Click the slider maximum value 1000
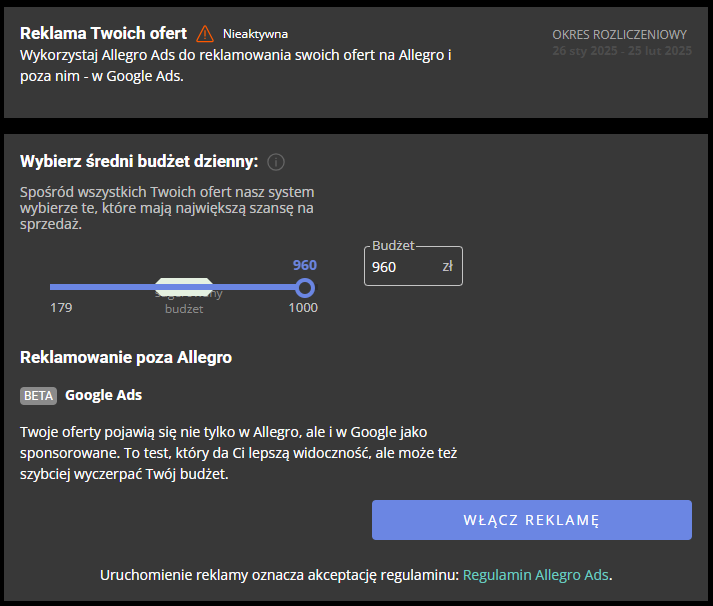This screenshot has height=606, width=713. [303, 308]
